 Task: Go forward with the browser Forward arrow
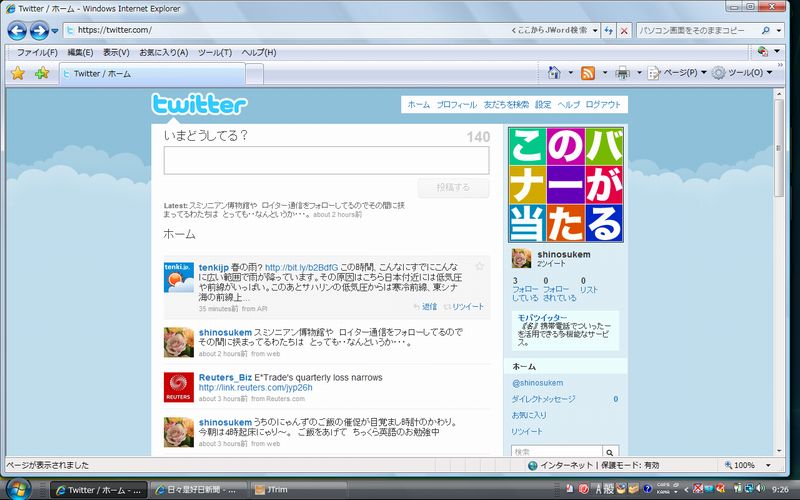point(39,31)
